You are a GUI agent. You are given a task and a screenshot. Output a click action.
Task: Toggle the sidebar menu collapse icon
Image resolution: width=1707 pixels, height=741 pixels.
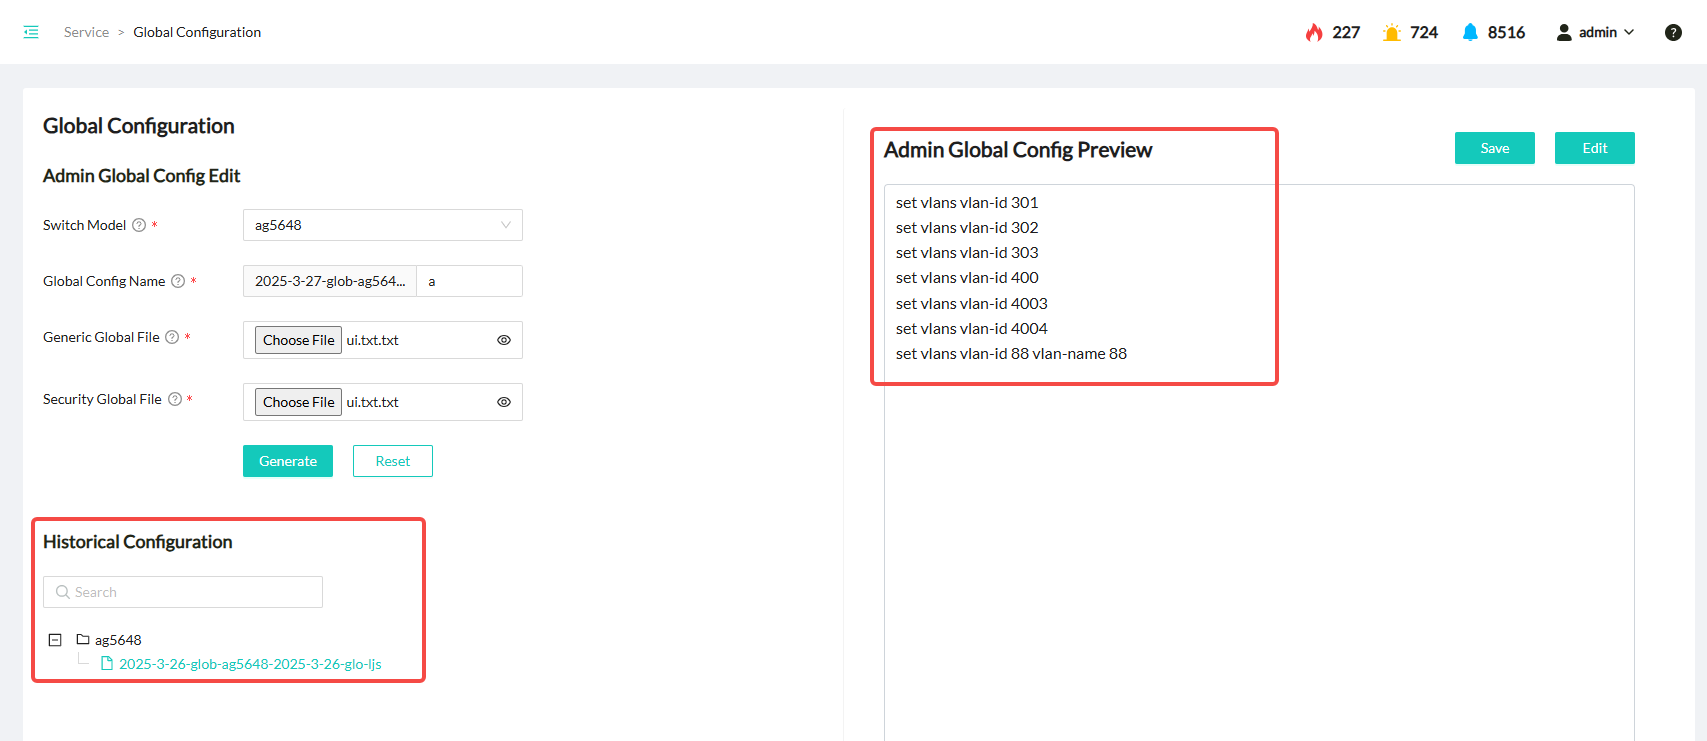click(31, 32)
